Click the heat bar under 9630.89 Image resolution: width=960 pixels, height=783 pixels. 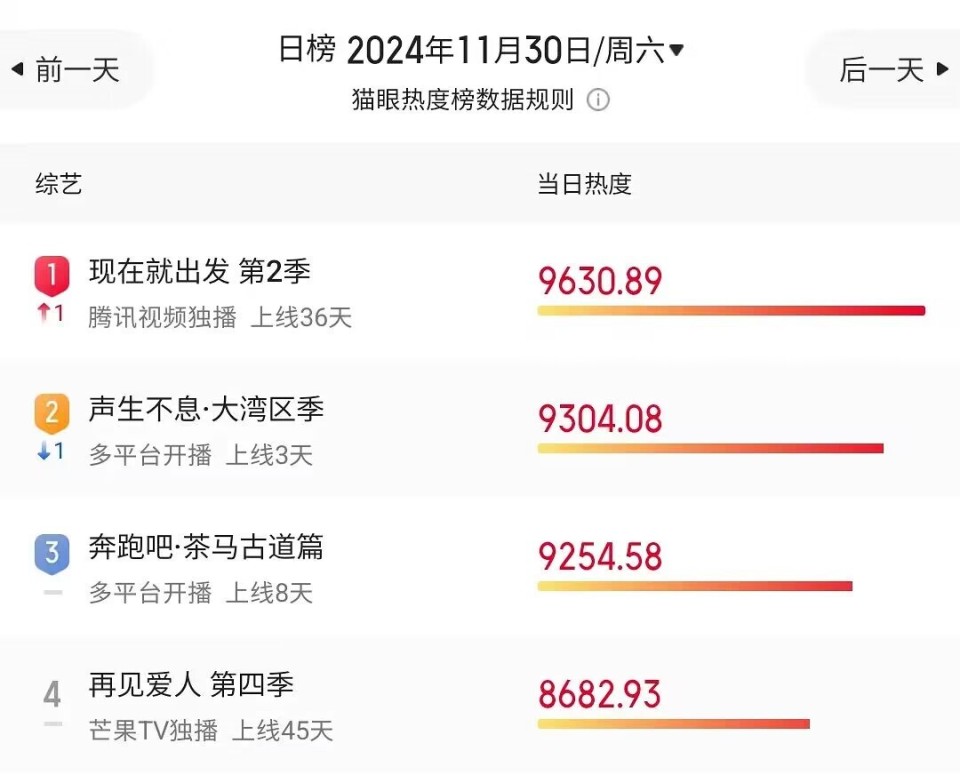click(730, 310)
